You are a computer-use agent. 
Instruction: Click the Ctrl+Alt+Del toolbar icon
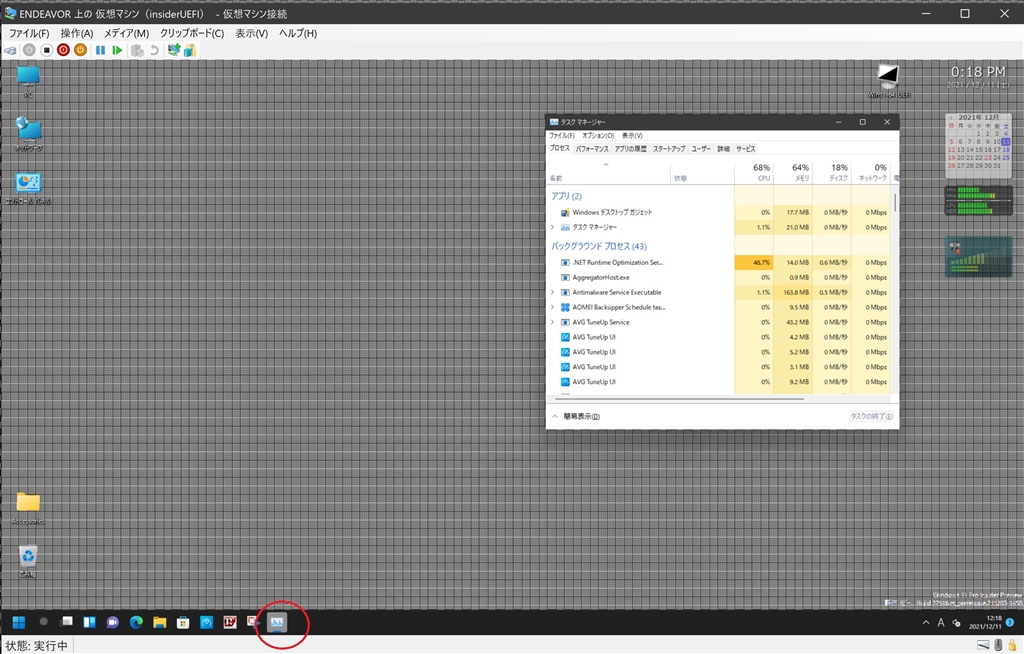tap(10, 50)
